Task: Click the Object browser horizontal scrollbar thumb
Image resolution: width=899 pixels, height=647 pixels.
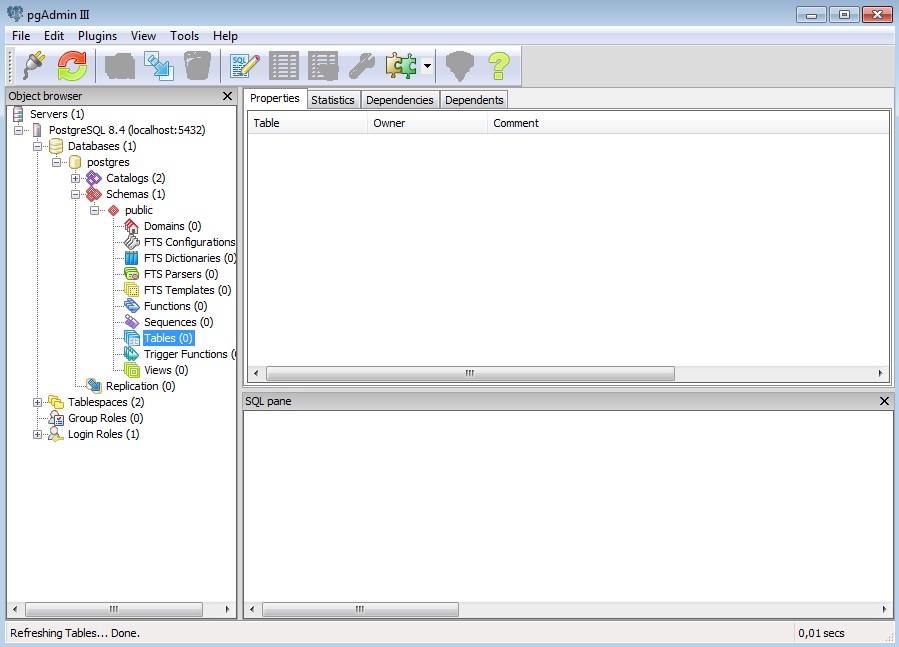Action: click(x=114, y=609)
